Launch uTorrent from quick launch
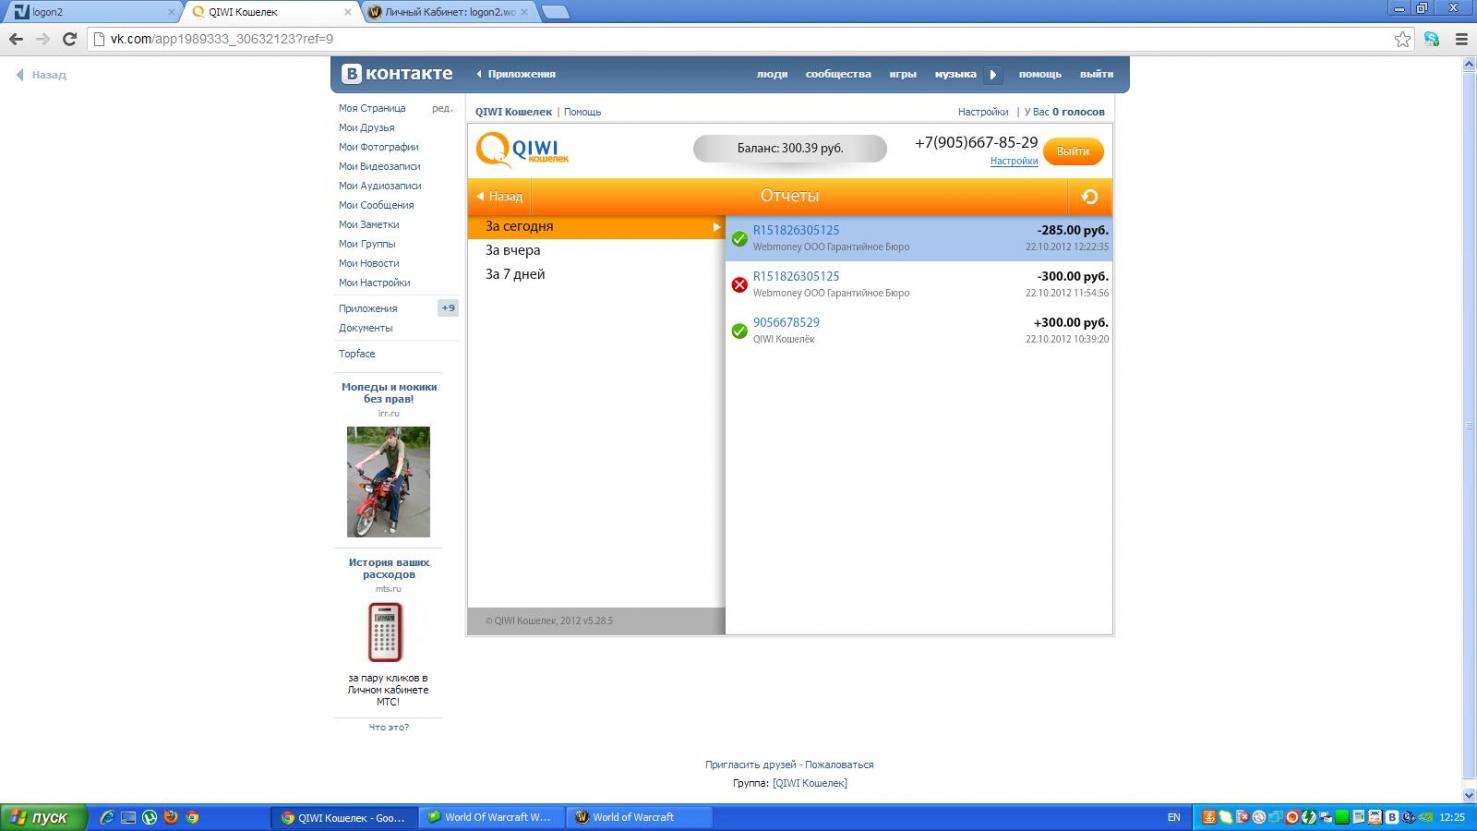The width and height of the screenshot is (1477, 831). click(x=149, y=817)
